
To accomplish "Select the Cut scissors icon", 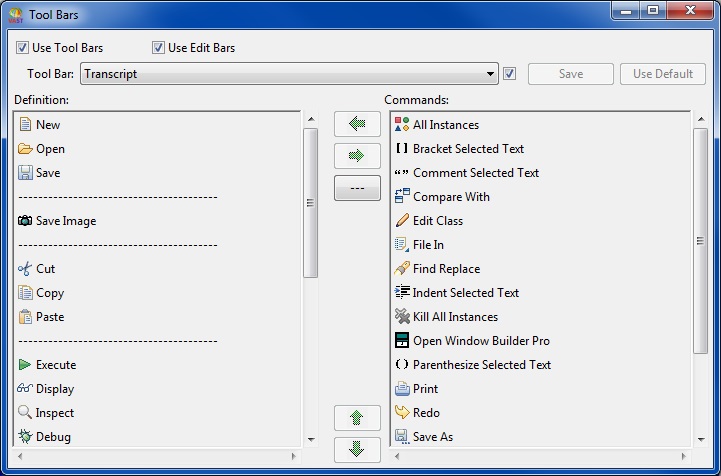I will point(25,269).
